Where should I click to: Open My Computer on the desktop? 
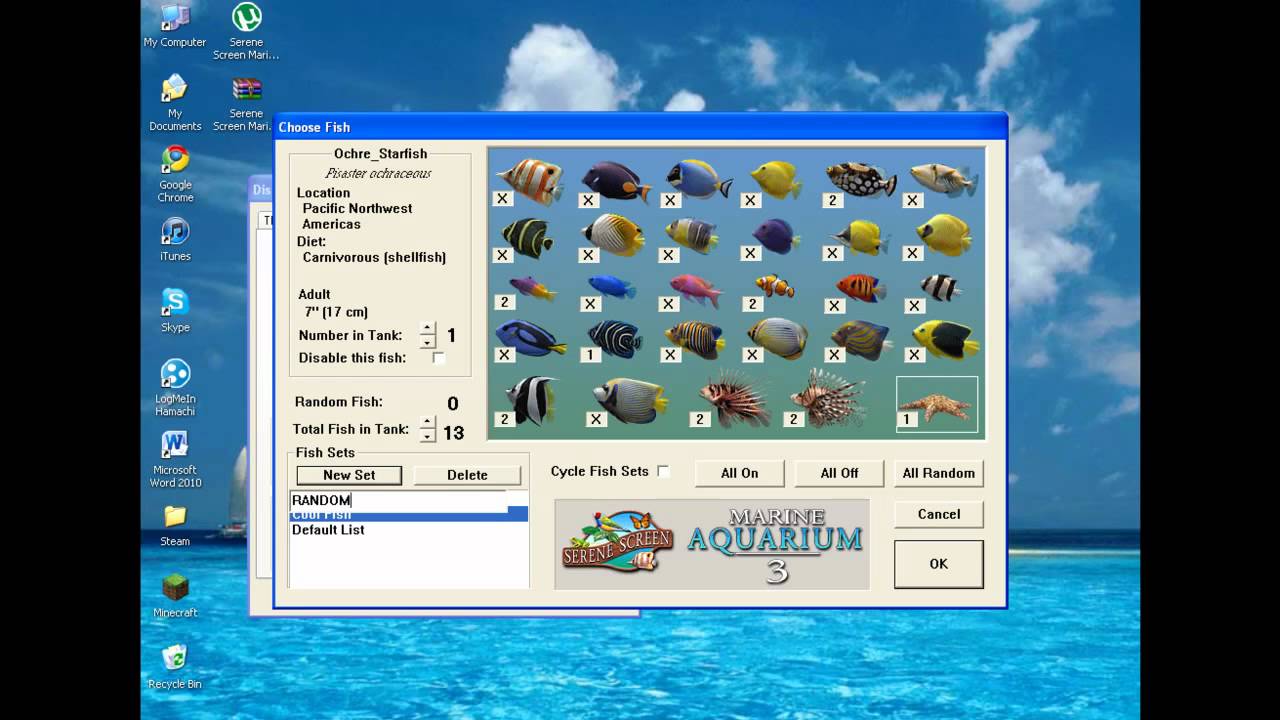(x=175, y=26)
